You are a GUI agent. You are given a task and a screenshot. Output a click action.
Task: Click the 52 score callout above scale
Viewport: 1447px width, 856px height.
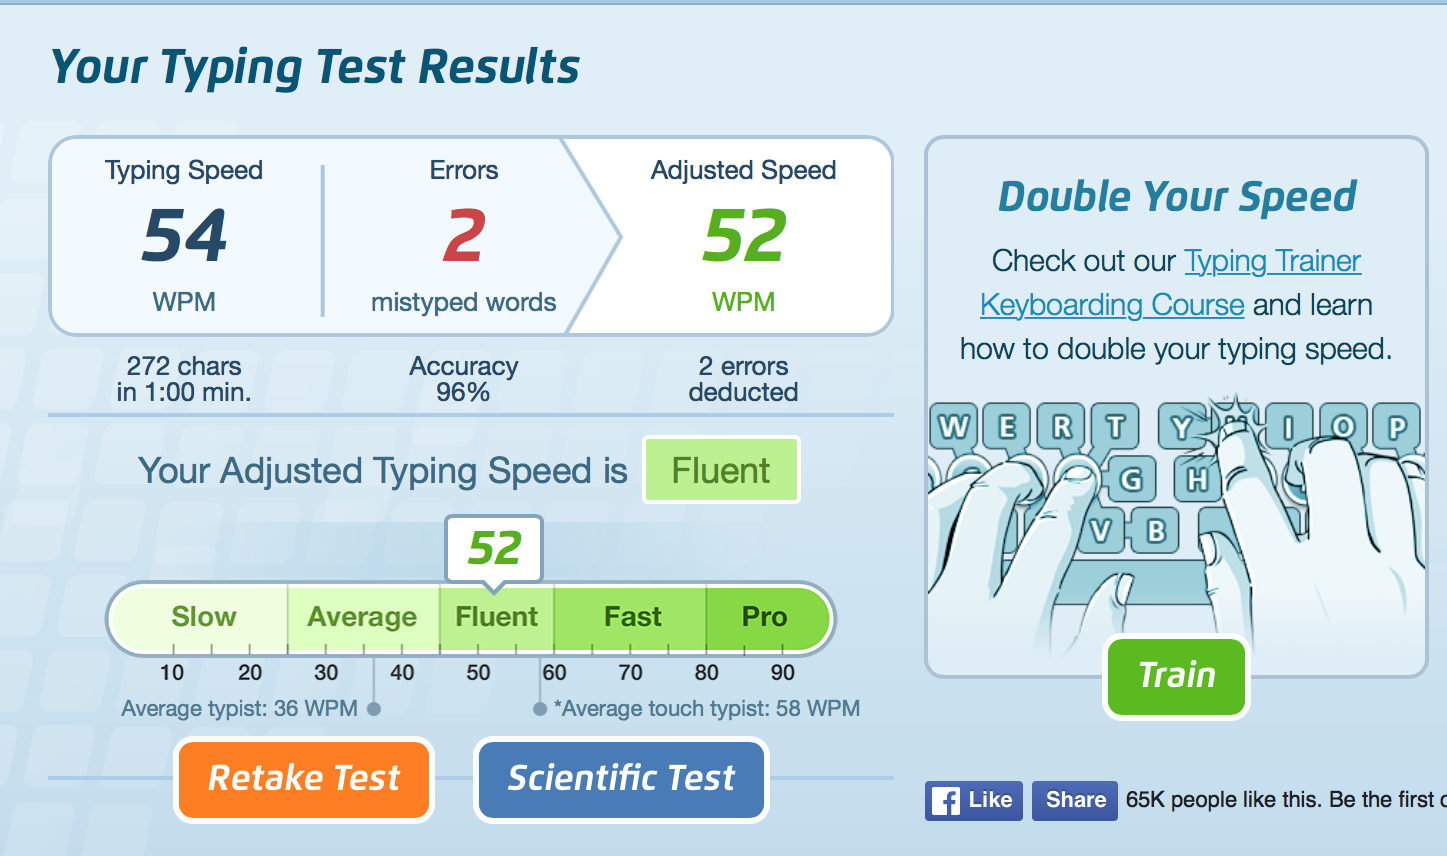click(494, 548)
